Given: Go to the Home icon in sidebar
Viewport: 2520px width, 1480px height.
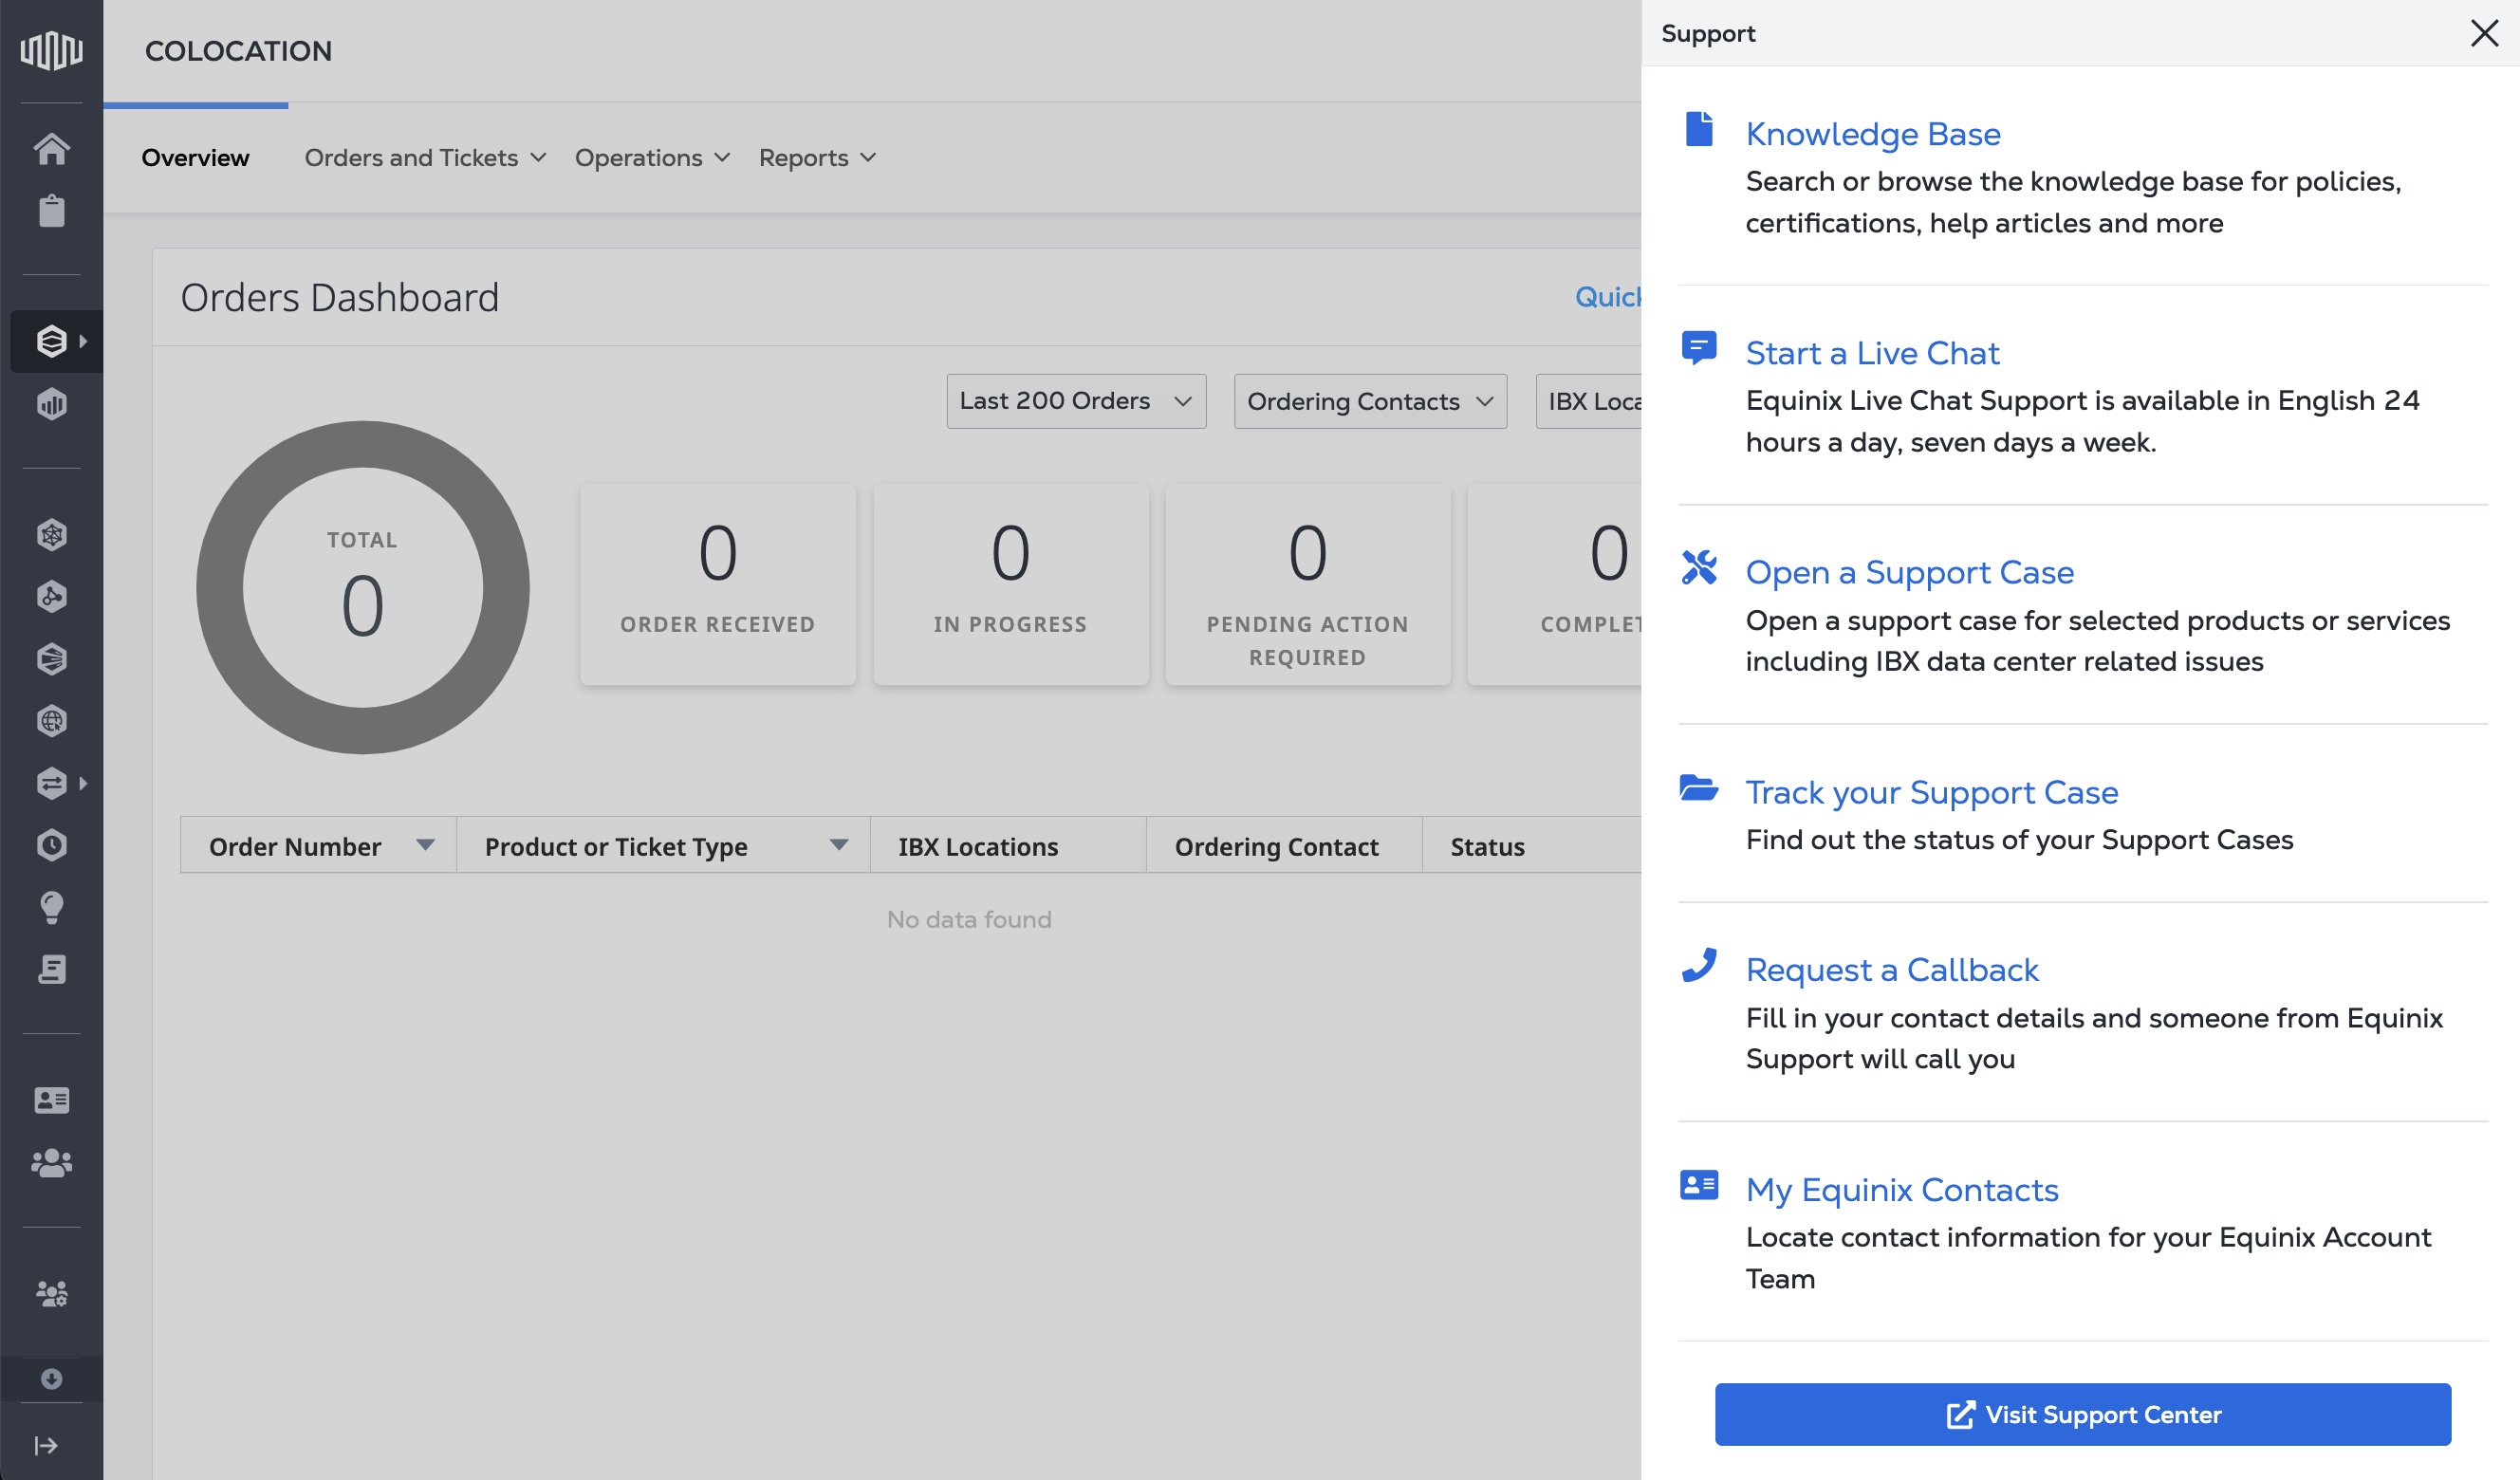Looking at the screenshot, I should point(51,149).
